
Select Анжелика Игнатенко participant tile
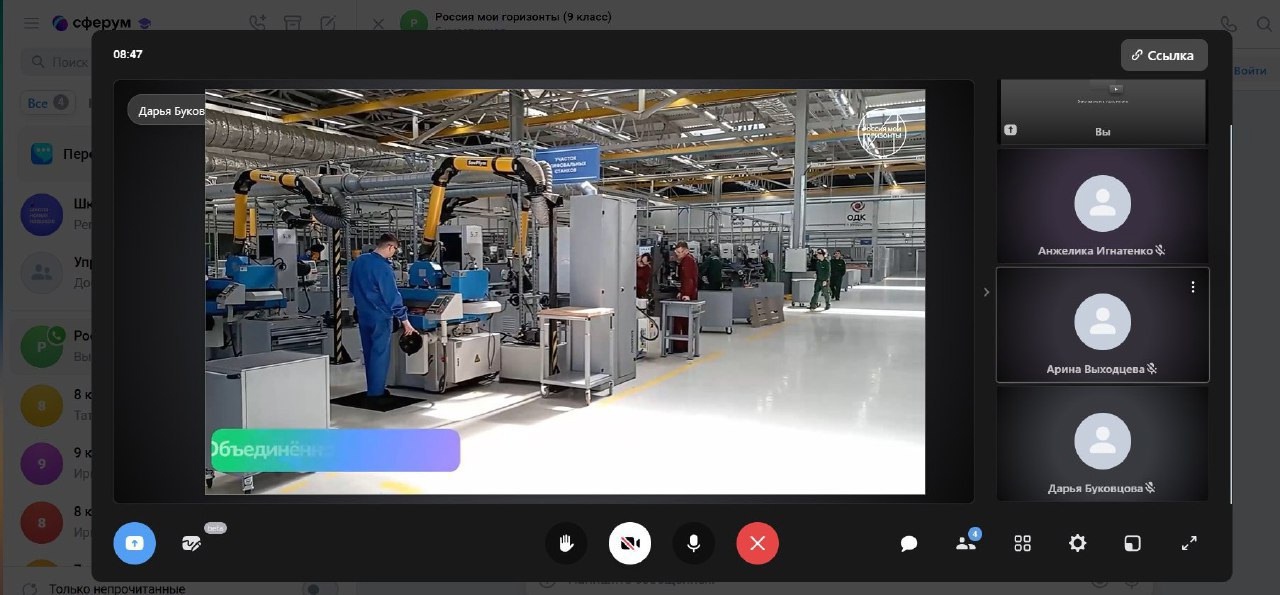tap(1102, 206)
